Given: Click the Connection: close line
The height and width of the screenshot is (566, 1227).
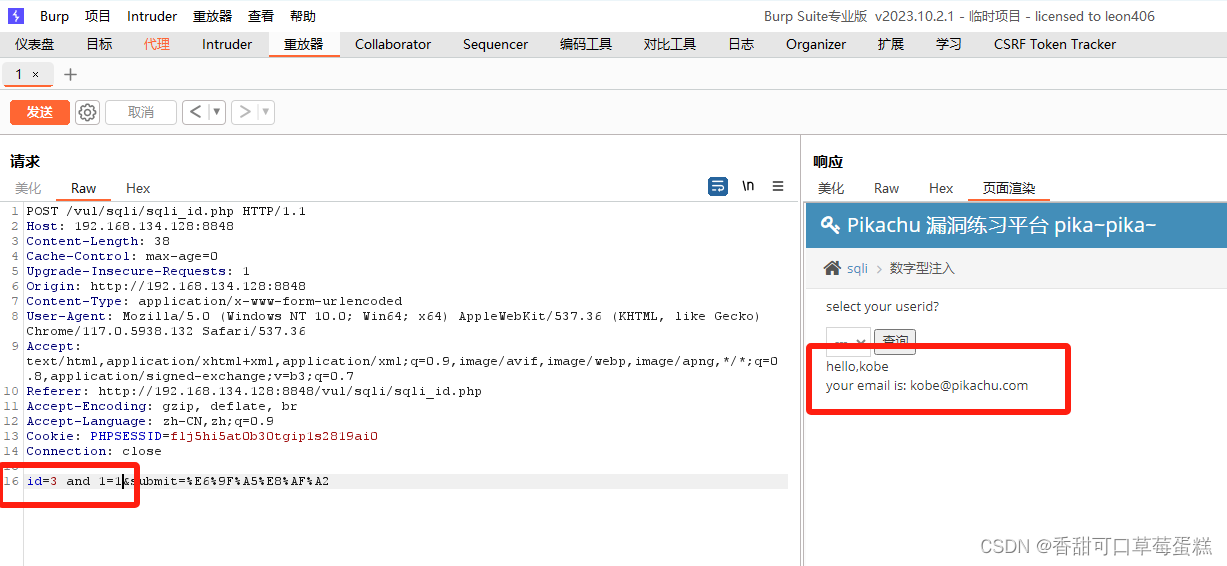Looking at the screenshot, I should pos(94,451).
